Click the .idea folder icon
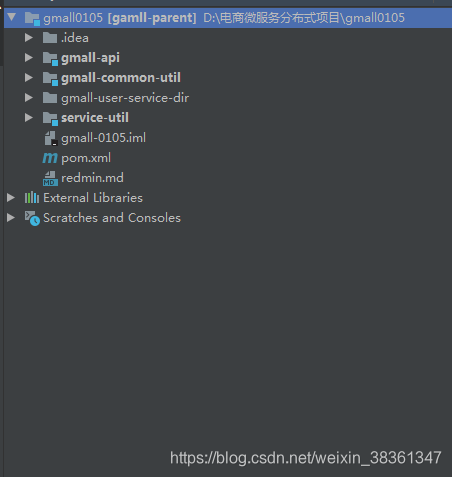The image size is (452, 477). [x=50, y=38]
